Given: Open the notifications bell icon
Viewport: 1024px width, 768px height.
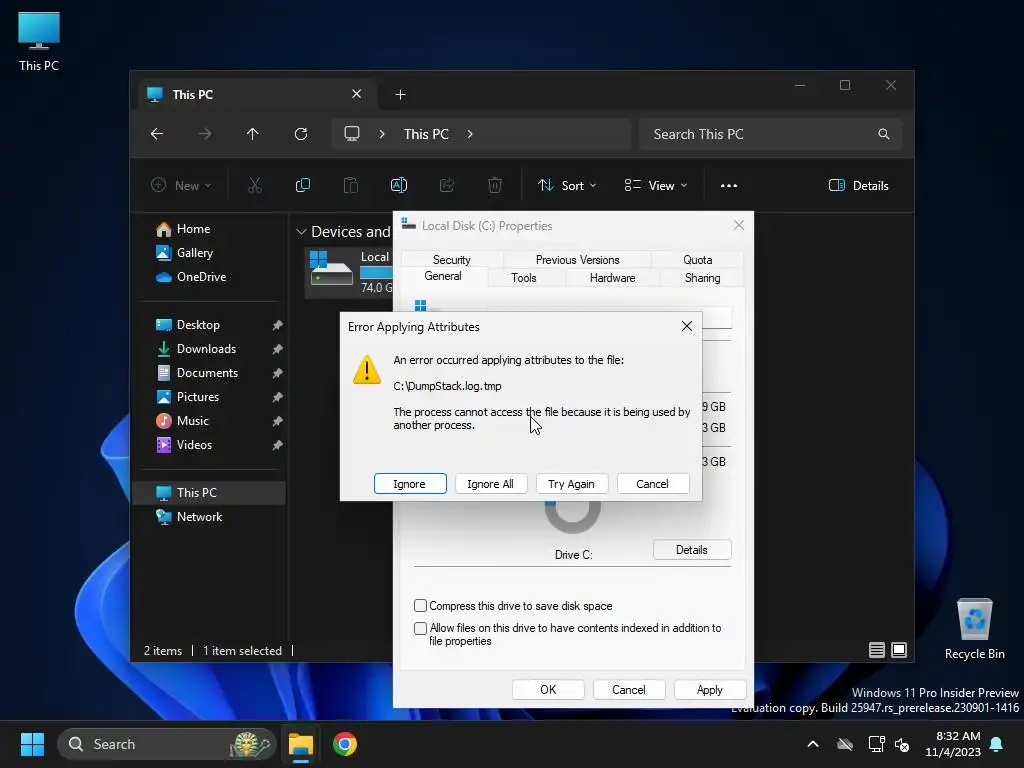Looking at the screenshot, I should coord(997,744).
